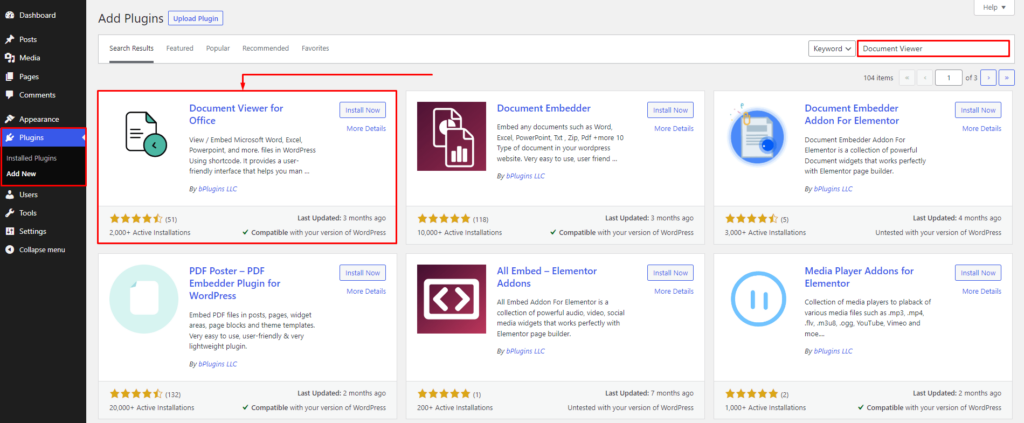The image size is (1024, 423).
Task: Go to last page of results
Action: [x=1007, y=78]
